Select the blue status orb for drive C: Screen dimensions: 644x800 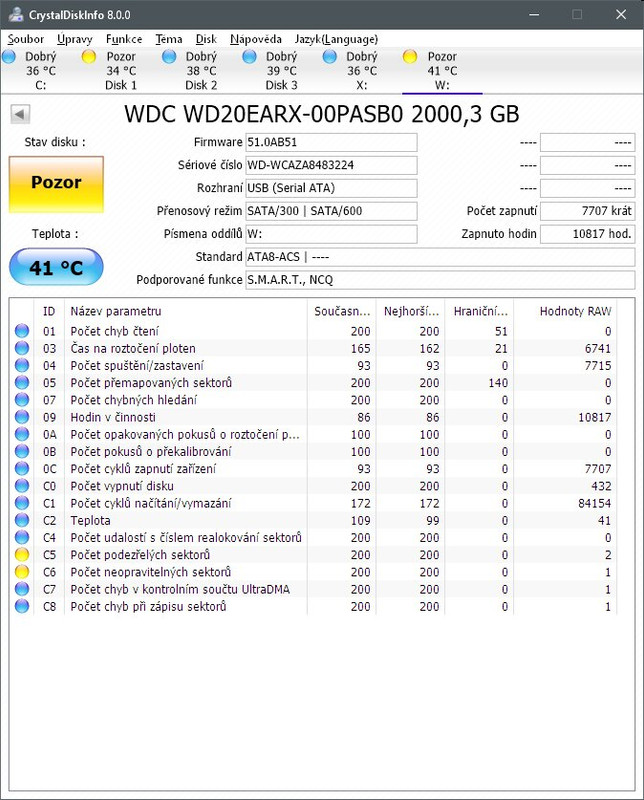tap(9, 56)
